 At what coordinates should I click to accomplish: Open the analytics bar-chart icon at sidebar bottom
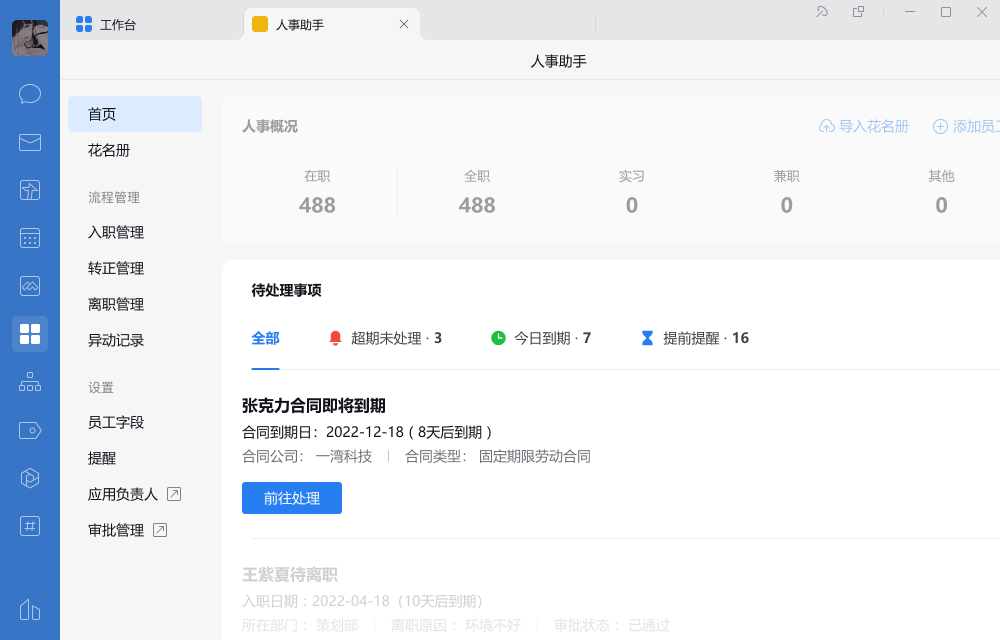coord(30,610)
